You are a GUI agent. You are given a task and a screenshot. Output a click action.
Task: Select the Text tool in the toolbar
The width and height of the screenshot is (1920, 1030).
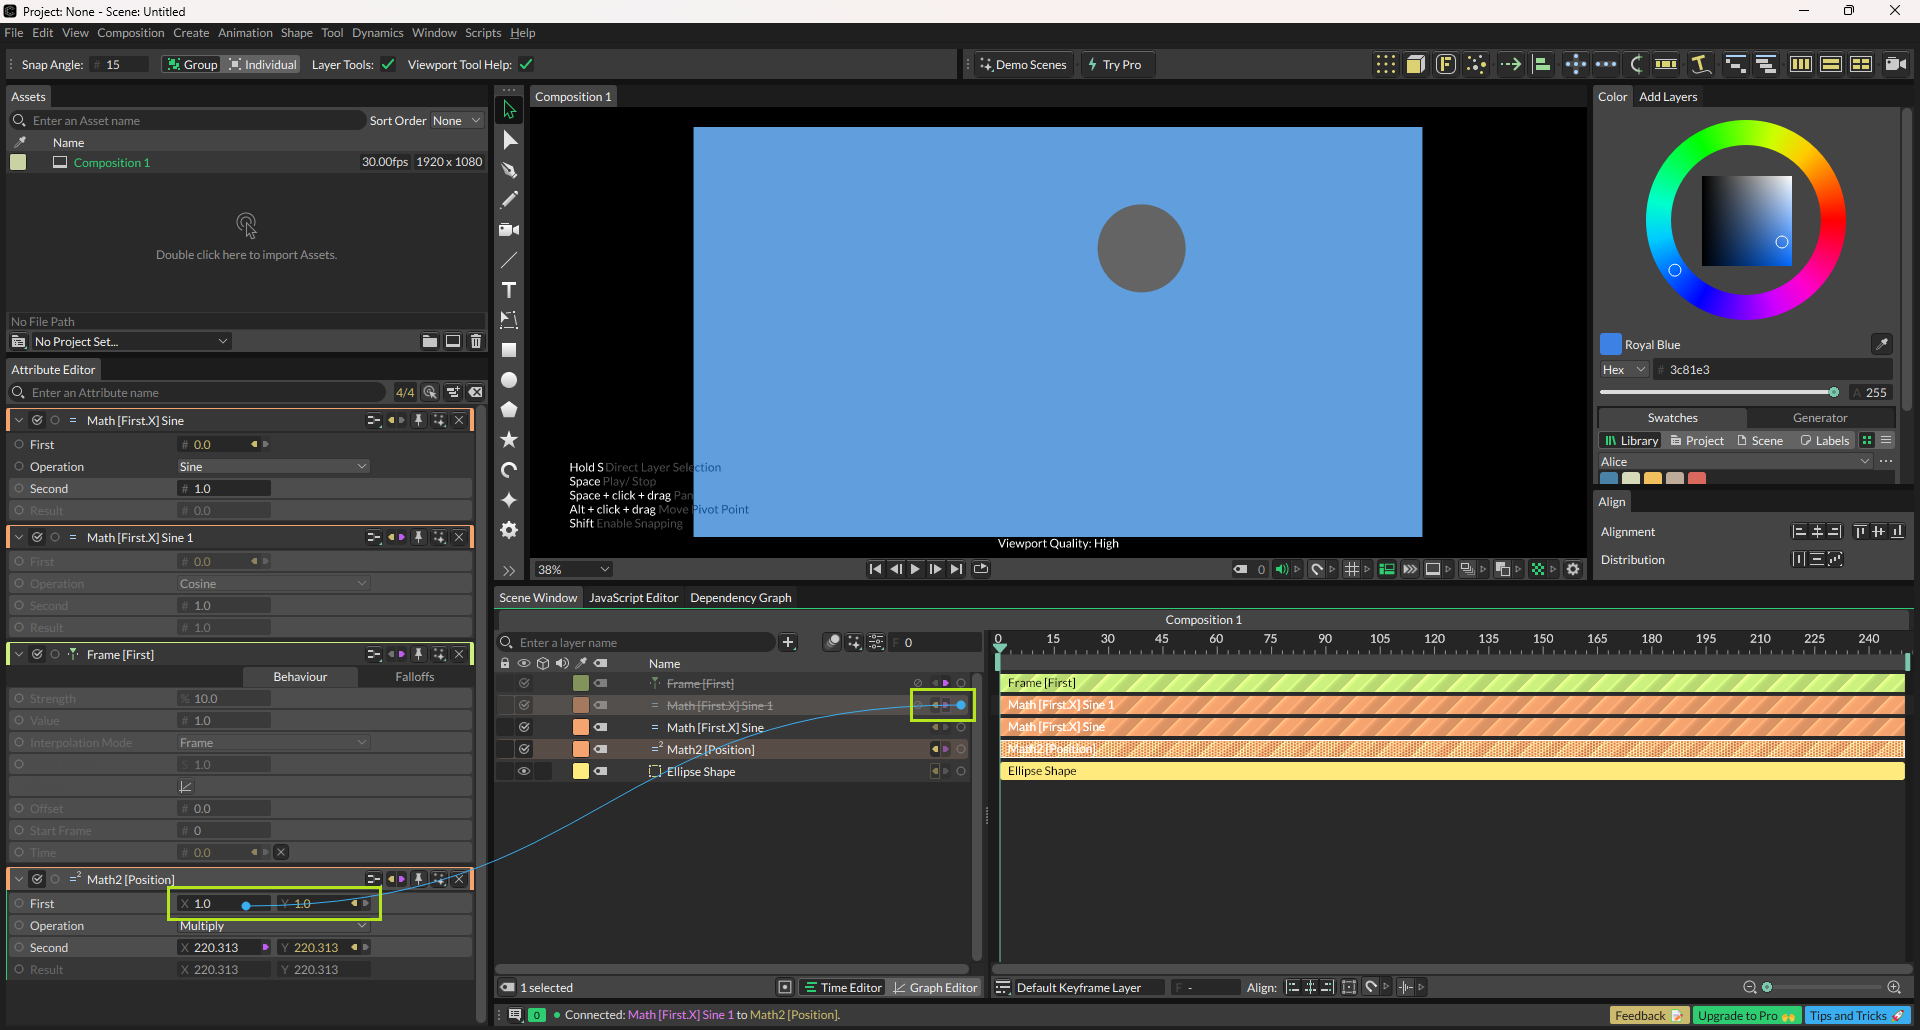click(509, 290)
